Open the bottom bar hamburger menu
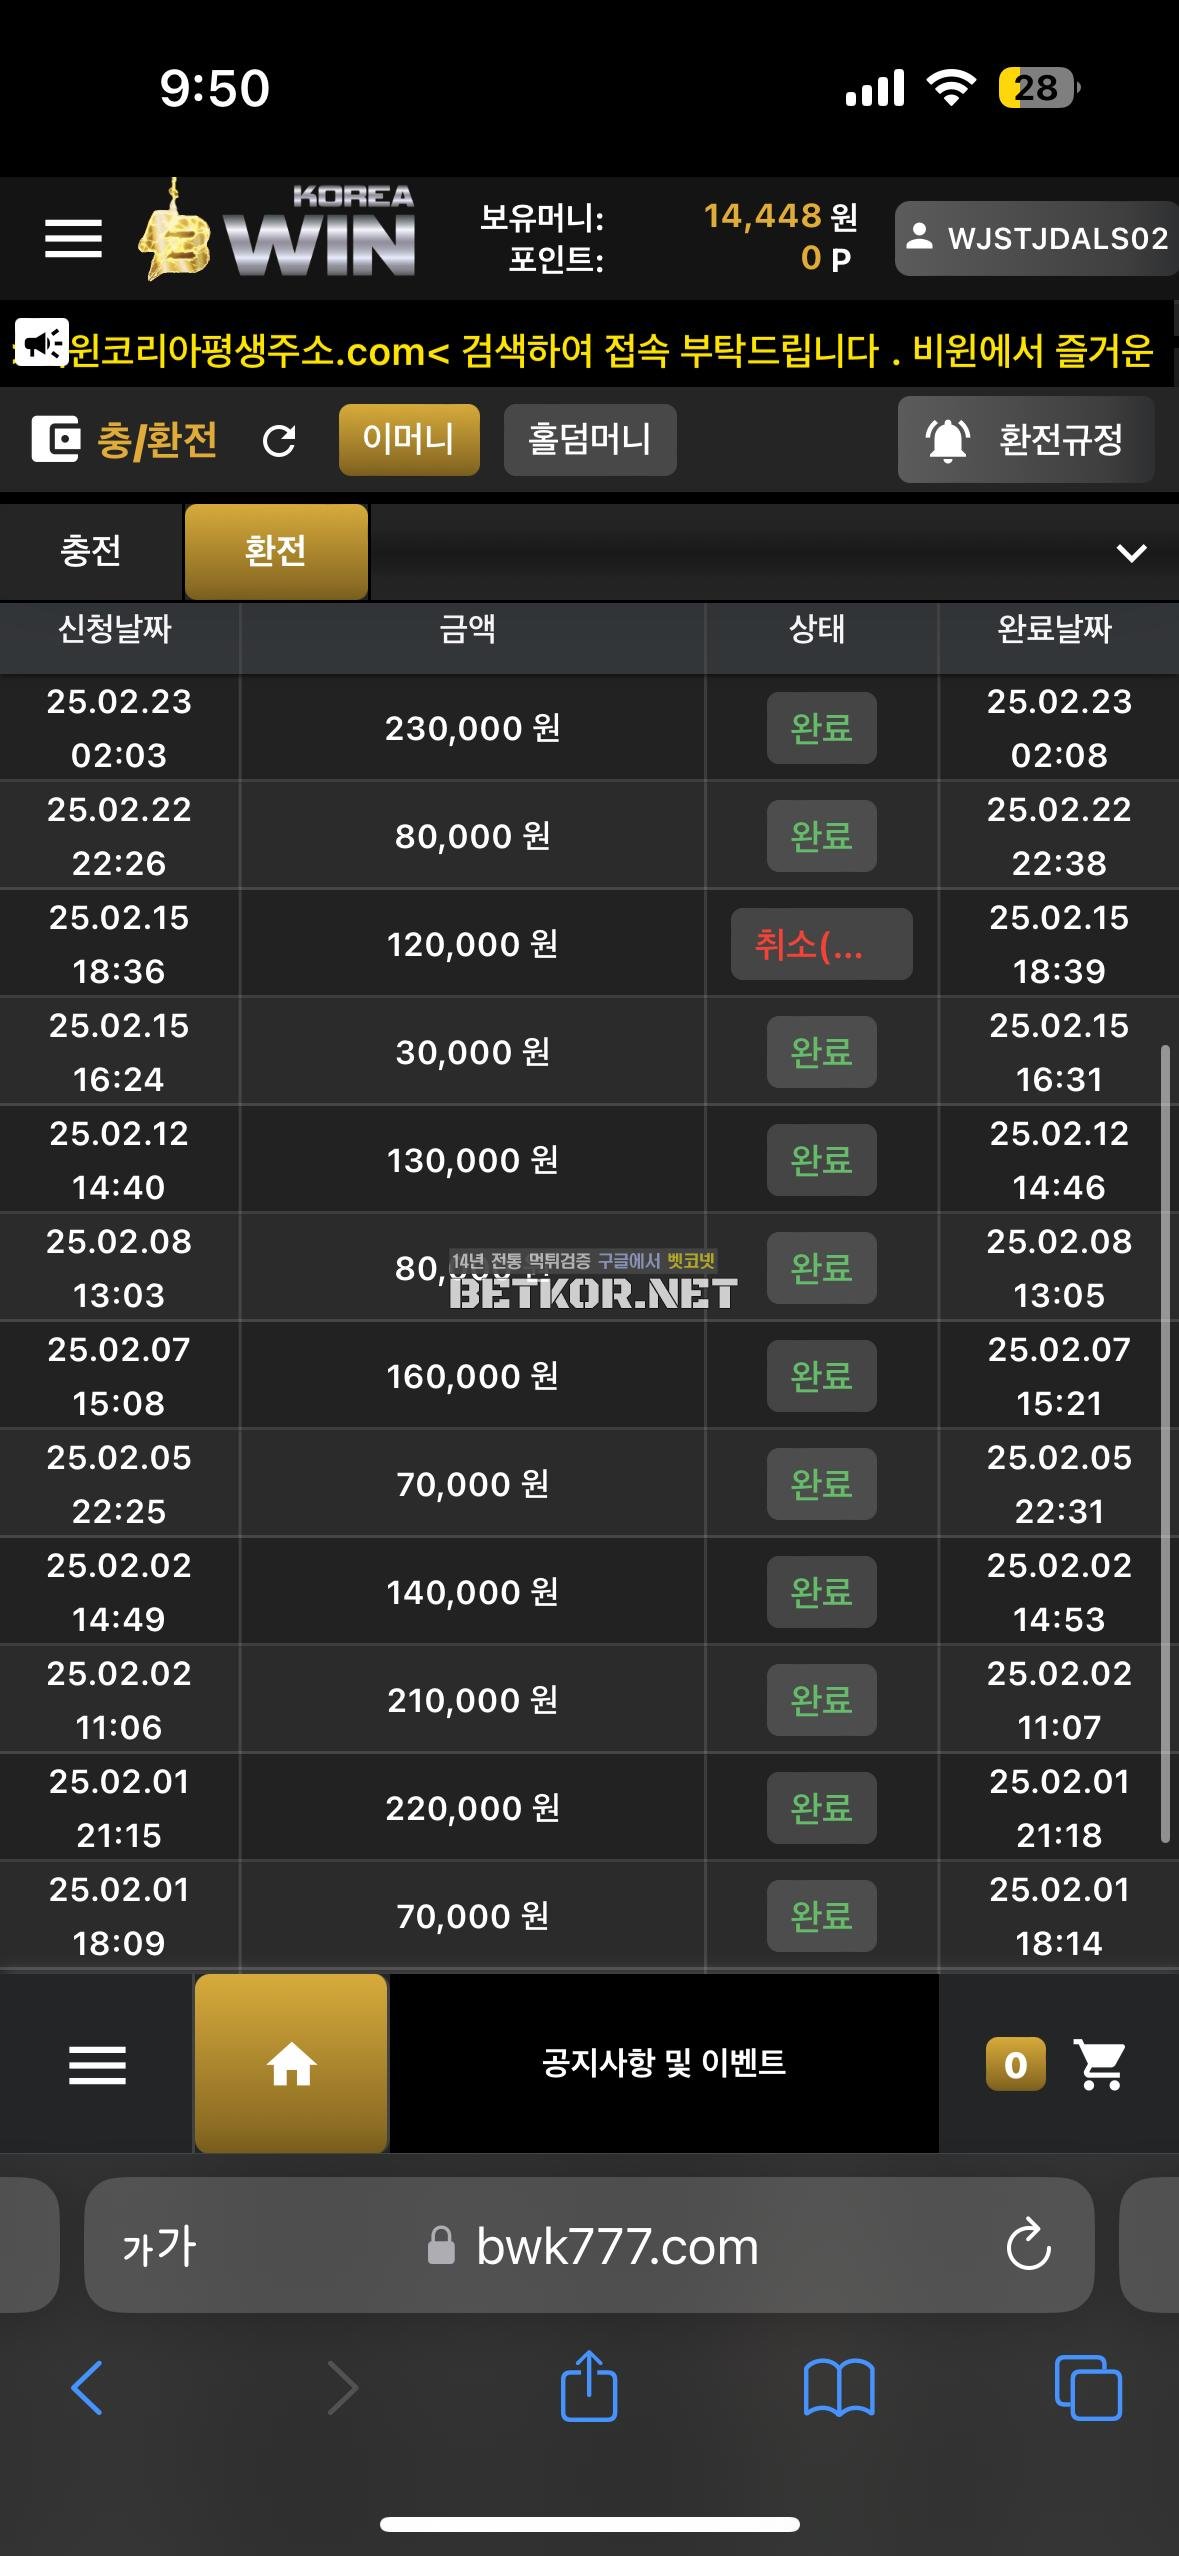This screenshot has width=1179, height=2556. [x=97, y=2064]
